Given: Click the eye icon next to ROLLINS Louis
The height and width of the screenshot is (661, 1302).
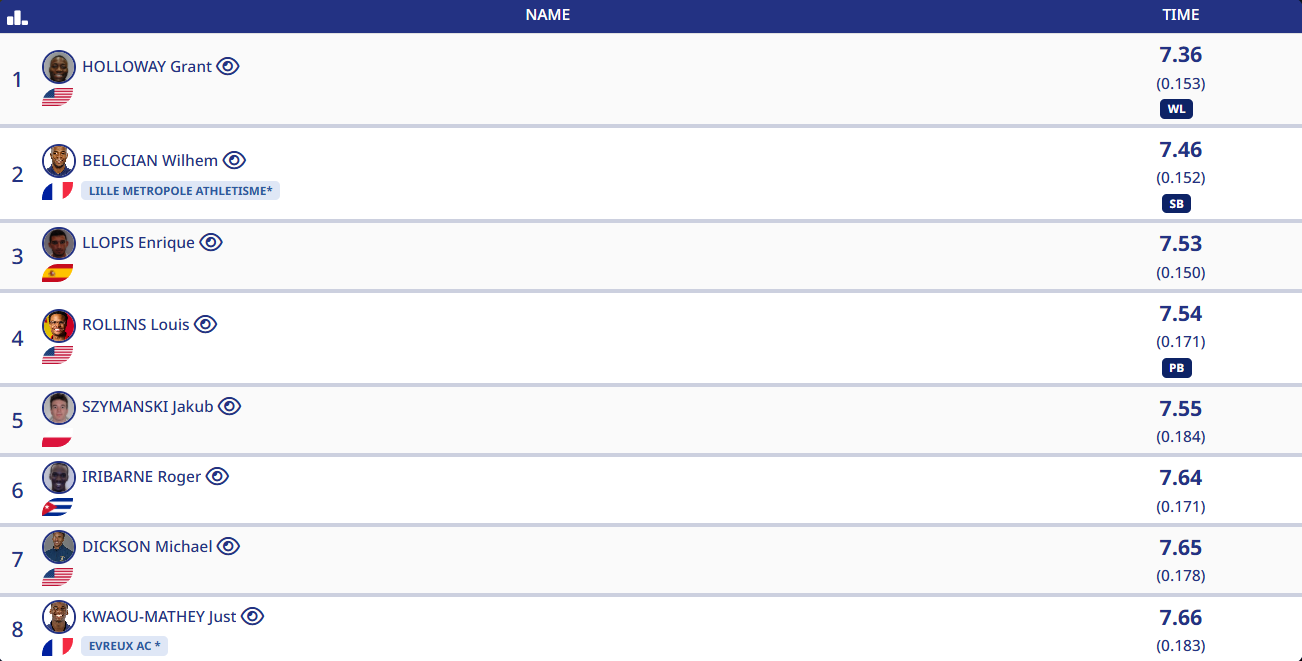Looking at the screenshot, I should coord(205,325).
